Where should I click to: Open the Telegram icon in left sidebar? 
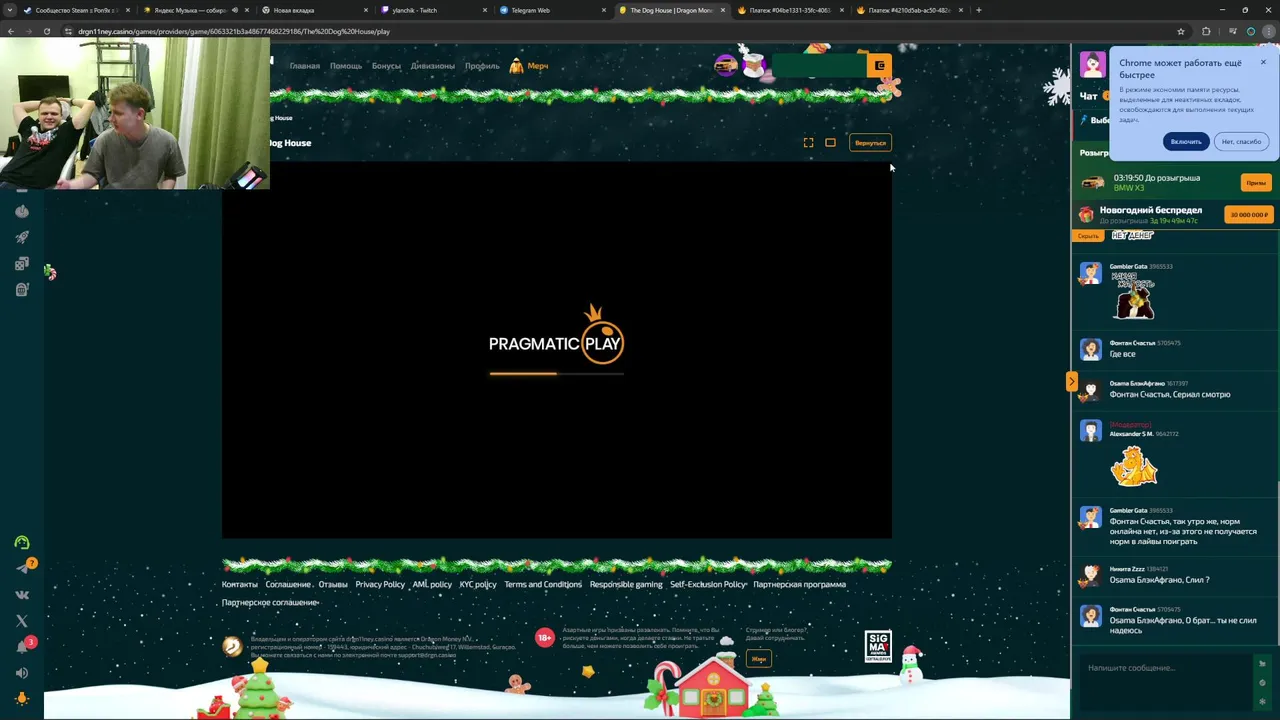(x=22, y=568)
